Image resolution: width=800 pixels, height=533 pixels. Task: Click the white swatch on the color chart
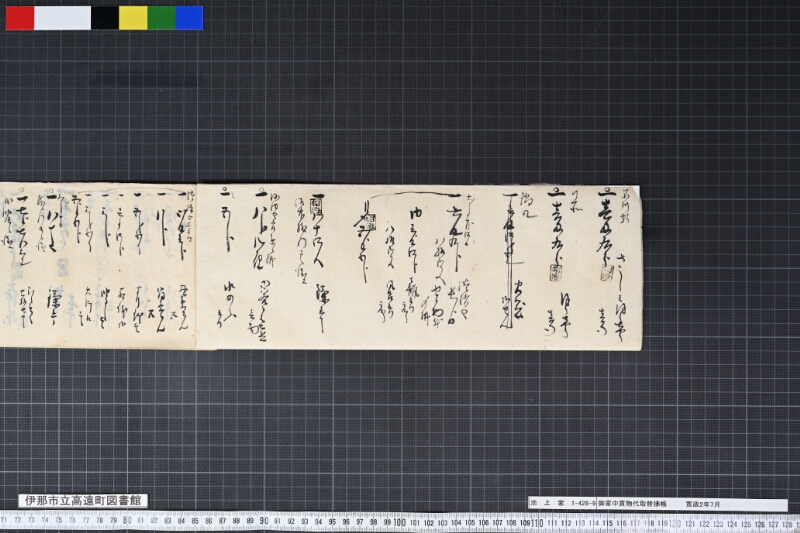63,18
